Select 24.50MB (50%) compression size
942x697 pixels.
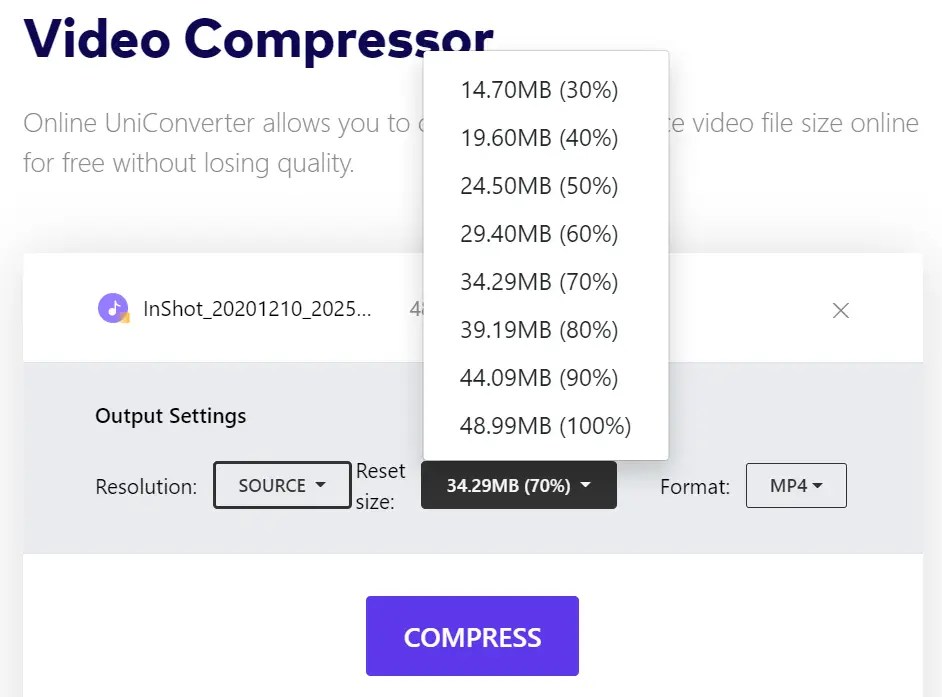tap(539, 186)
